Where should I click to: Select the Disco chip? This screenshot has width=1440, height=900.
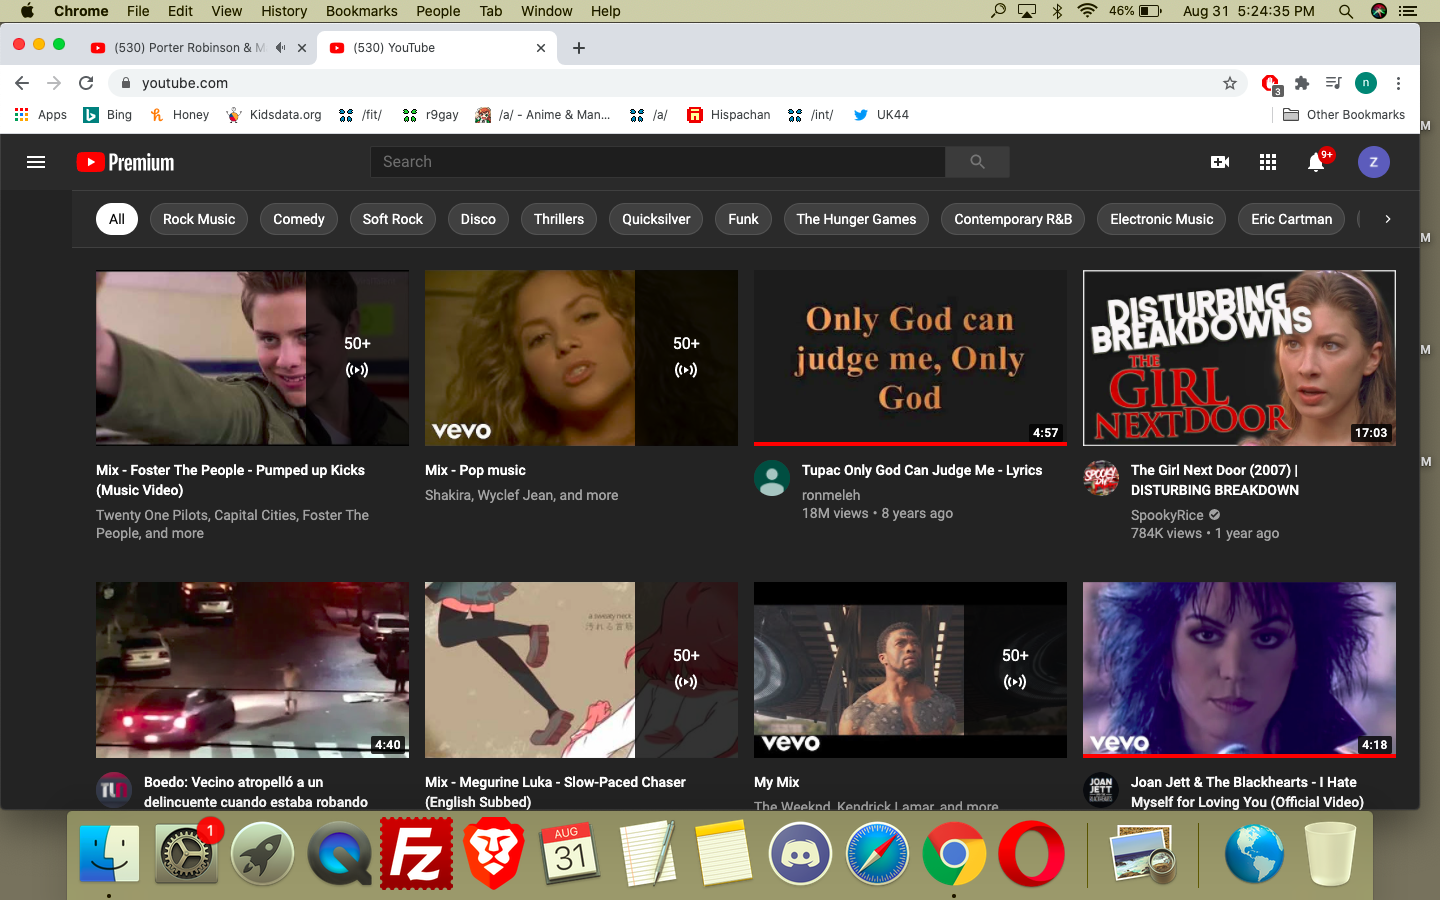coord(478,219)
